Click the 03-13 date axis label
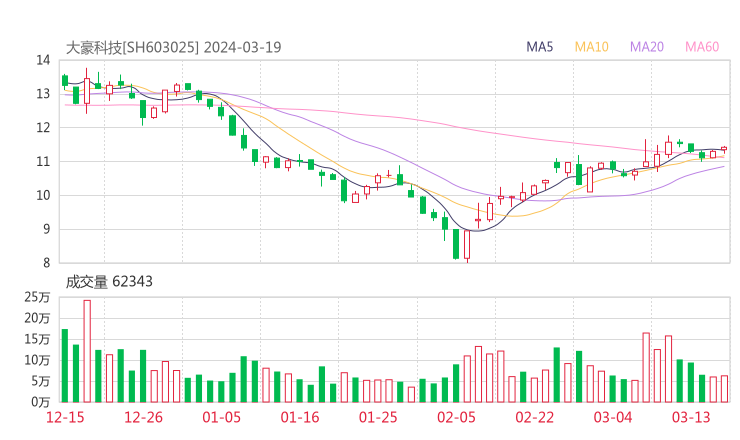This screenshot has height=440, width=740. pyautogui.click(x=691, y=417)
